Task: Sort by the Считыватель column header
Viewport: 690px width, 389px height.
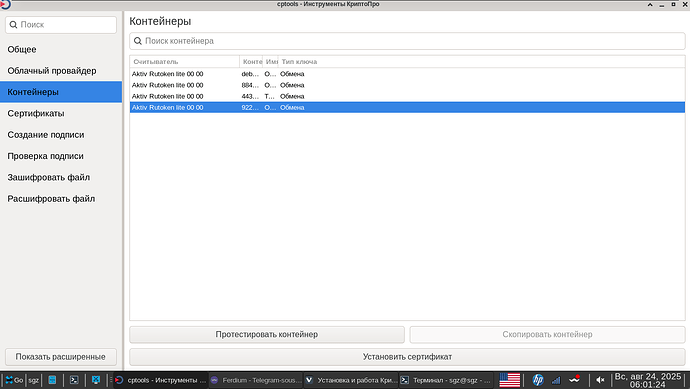Action: point(185,62)
